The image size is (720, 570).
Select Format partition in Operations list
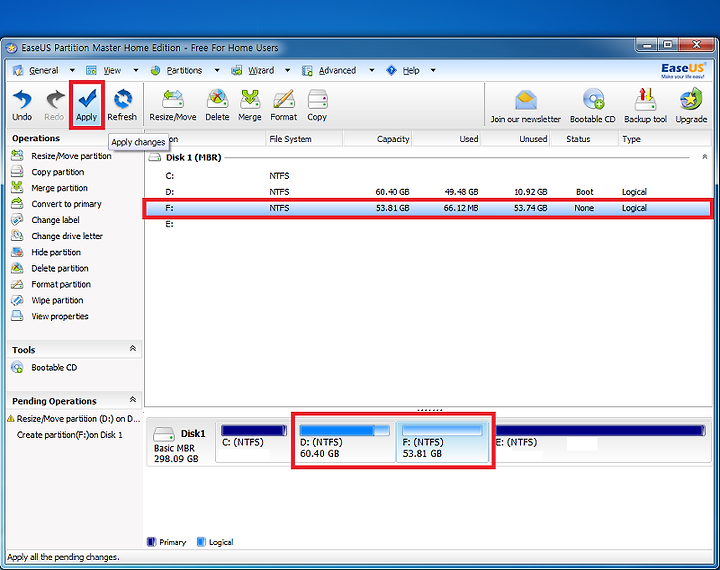point(51,284)
